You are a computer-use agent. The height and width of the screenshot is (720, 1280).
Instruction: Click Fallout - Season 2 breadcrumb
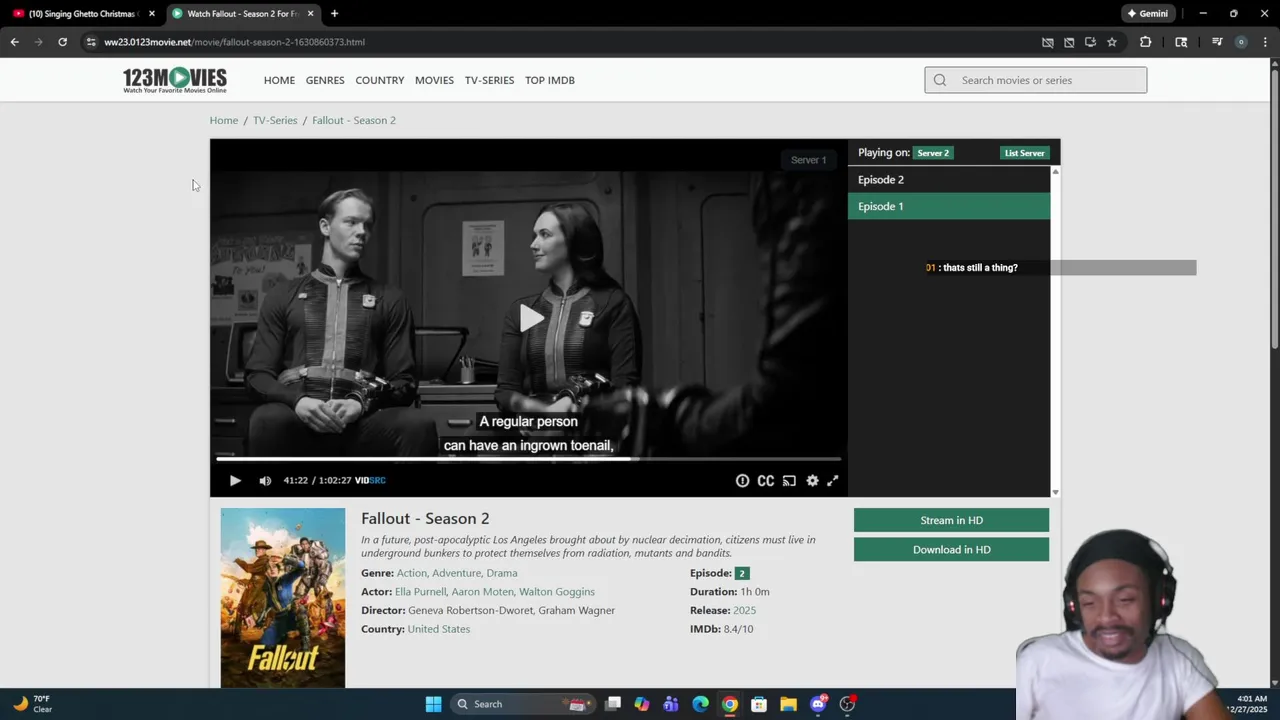pyautogui.click(x=354, y=120)
